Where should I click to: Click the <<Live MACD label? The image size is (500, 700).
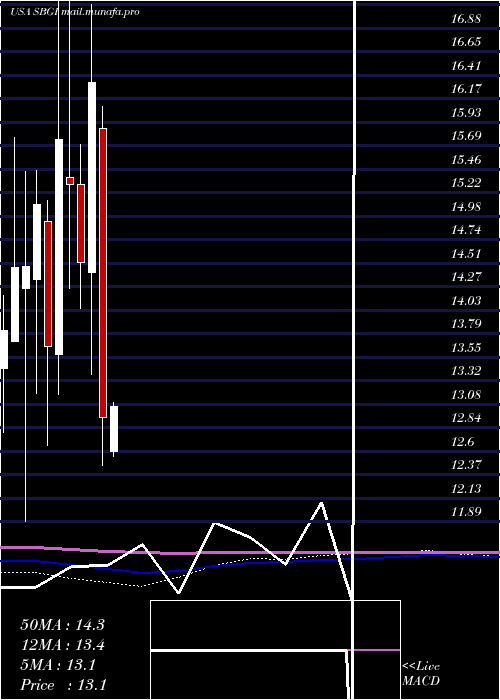pos(421,674)
